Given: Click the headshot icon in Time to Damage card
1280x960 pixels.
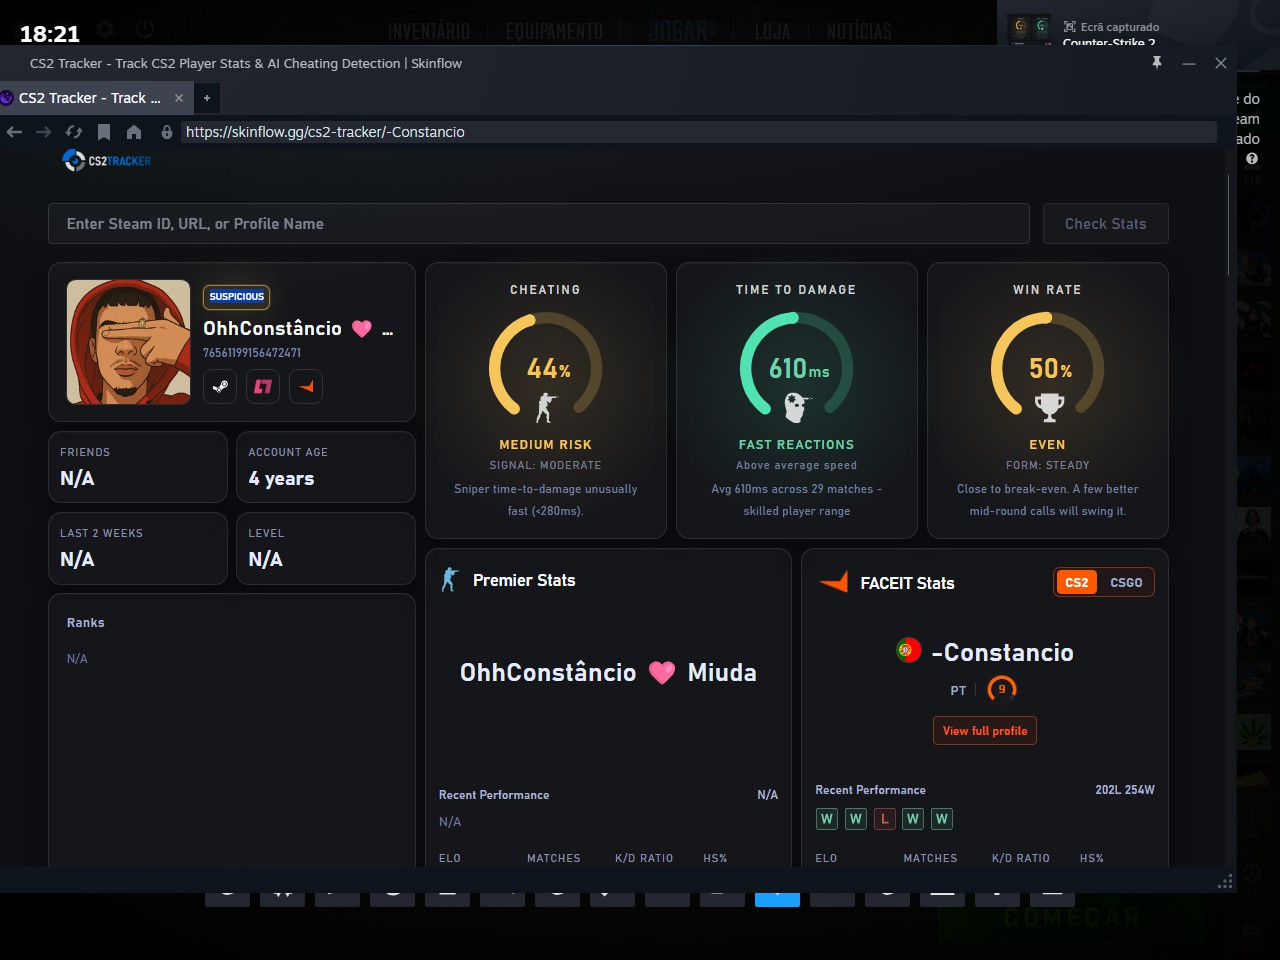Looking at the screenshot, I should pos(796,406).
